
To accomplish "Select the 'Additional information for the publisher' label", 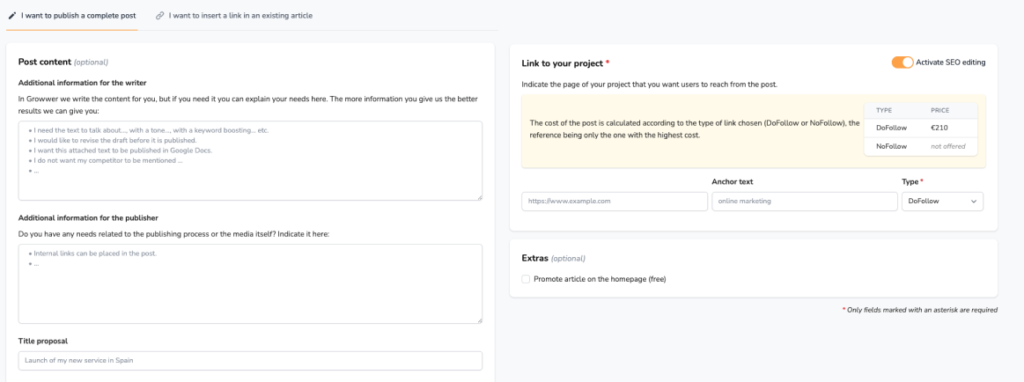I will [x=88, y=217].
